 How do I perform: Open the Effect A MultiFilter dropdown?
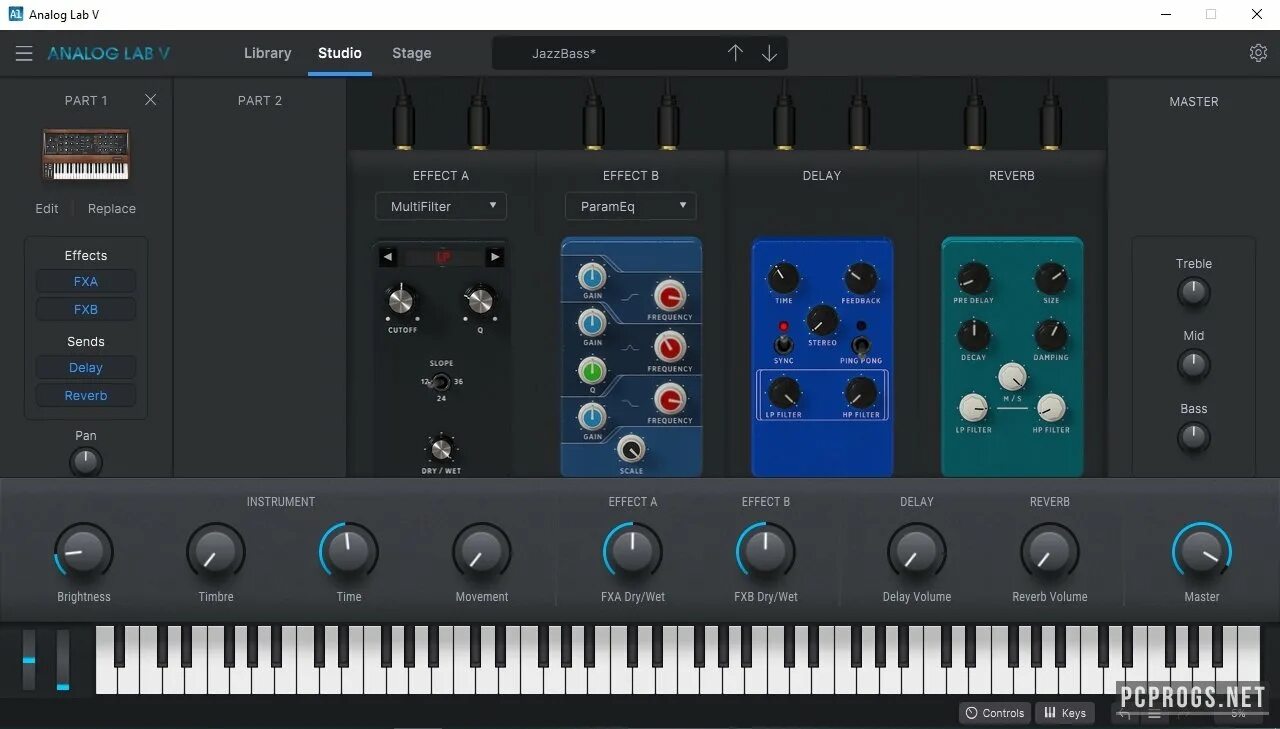pyautogui.click(x=441, y=206)
